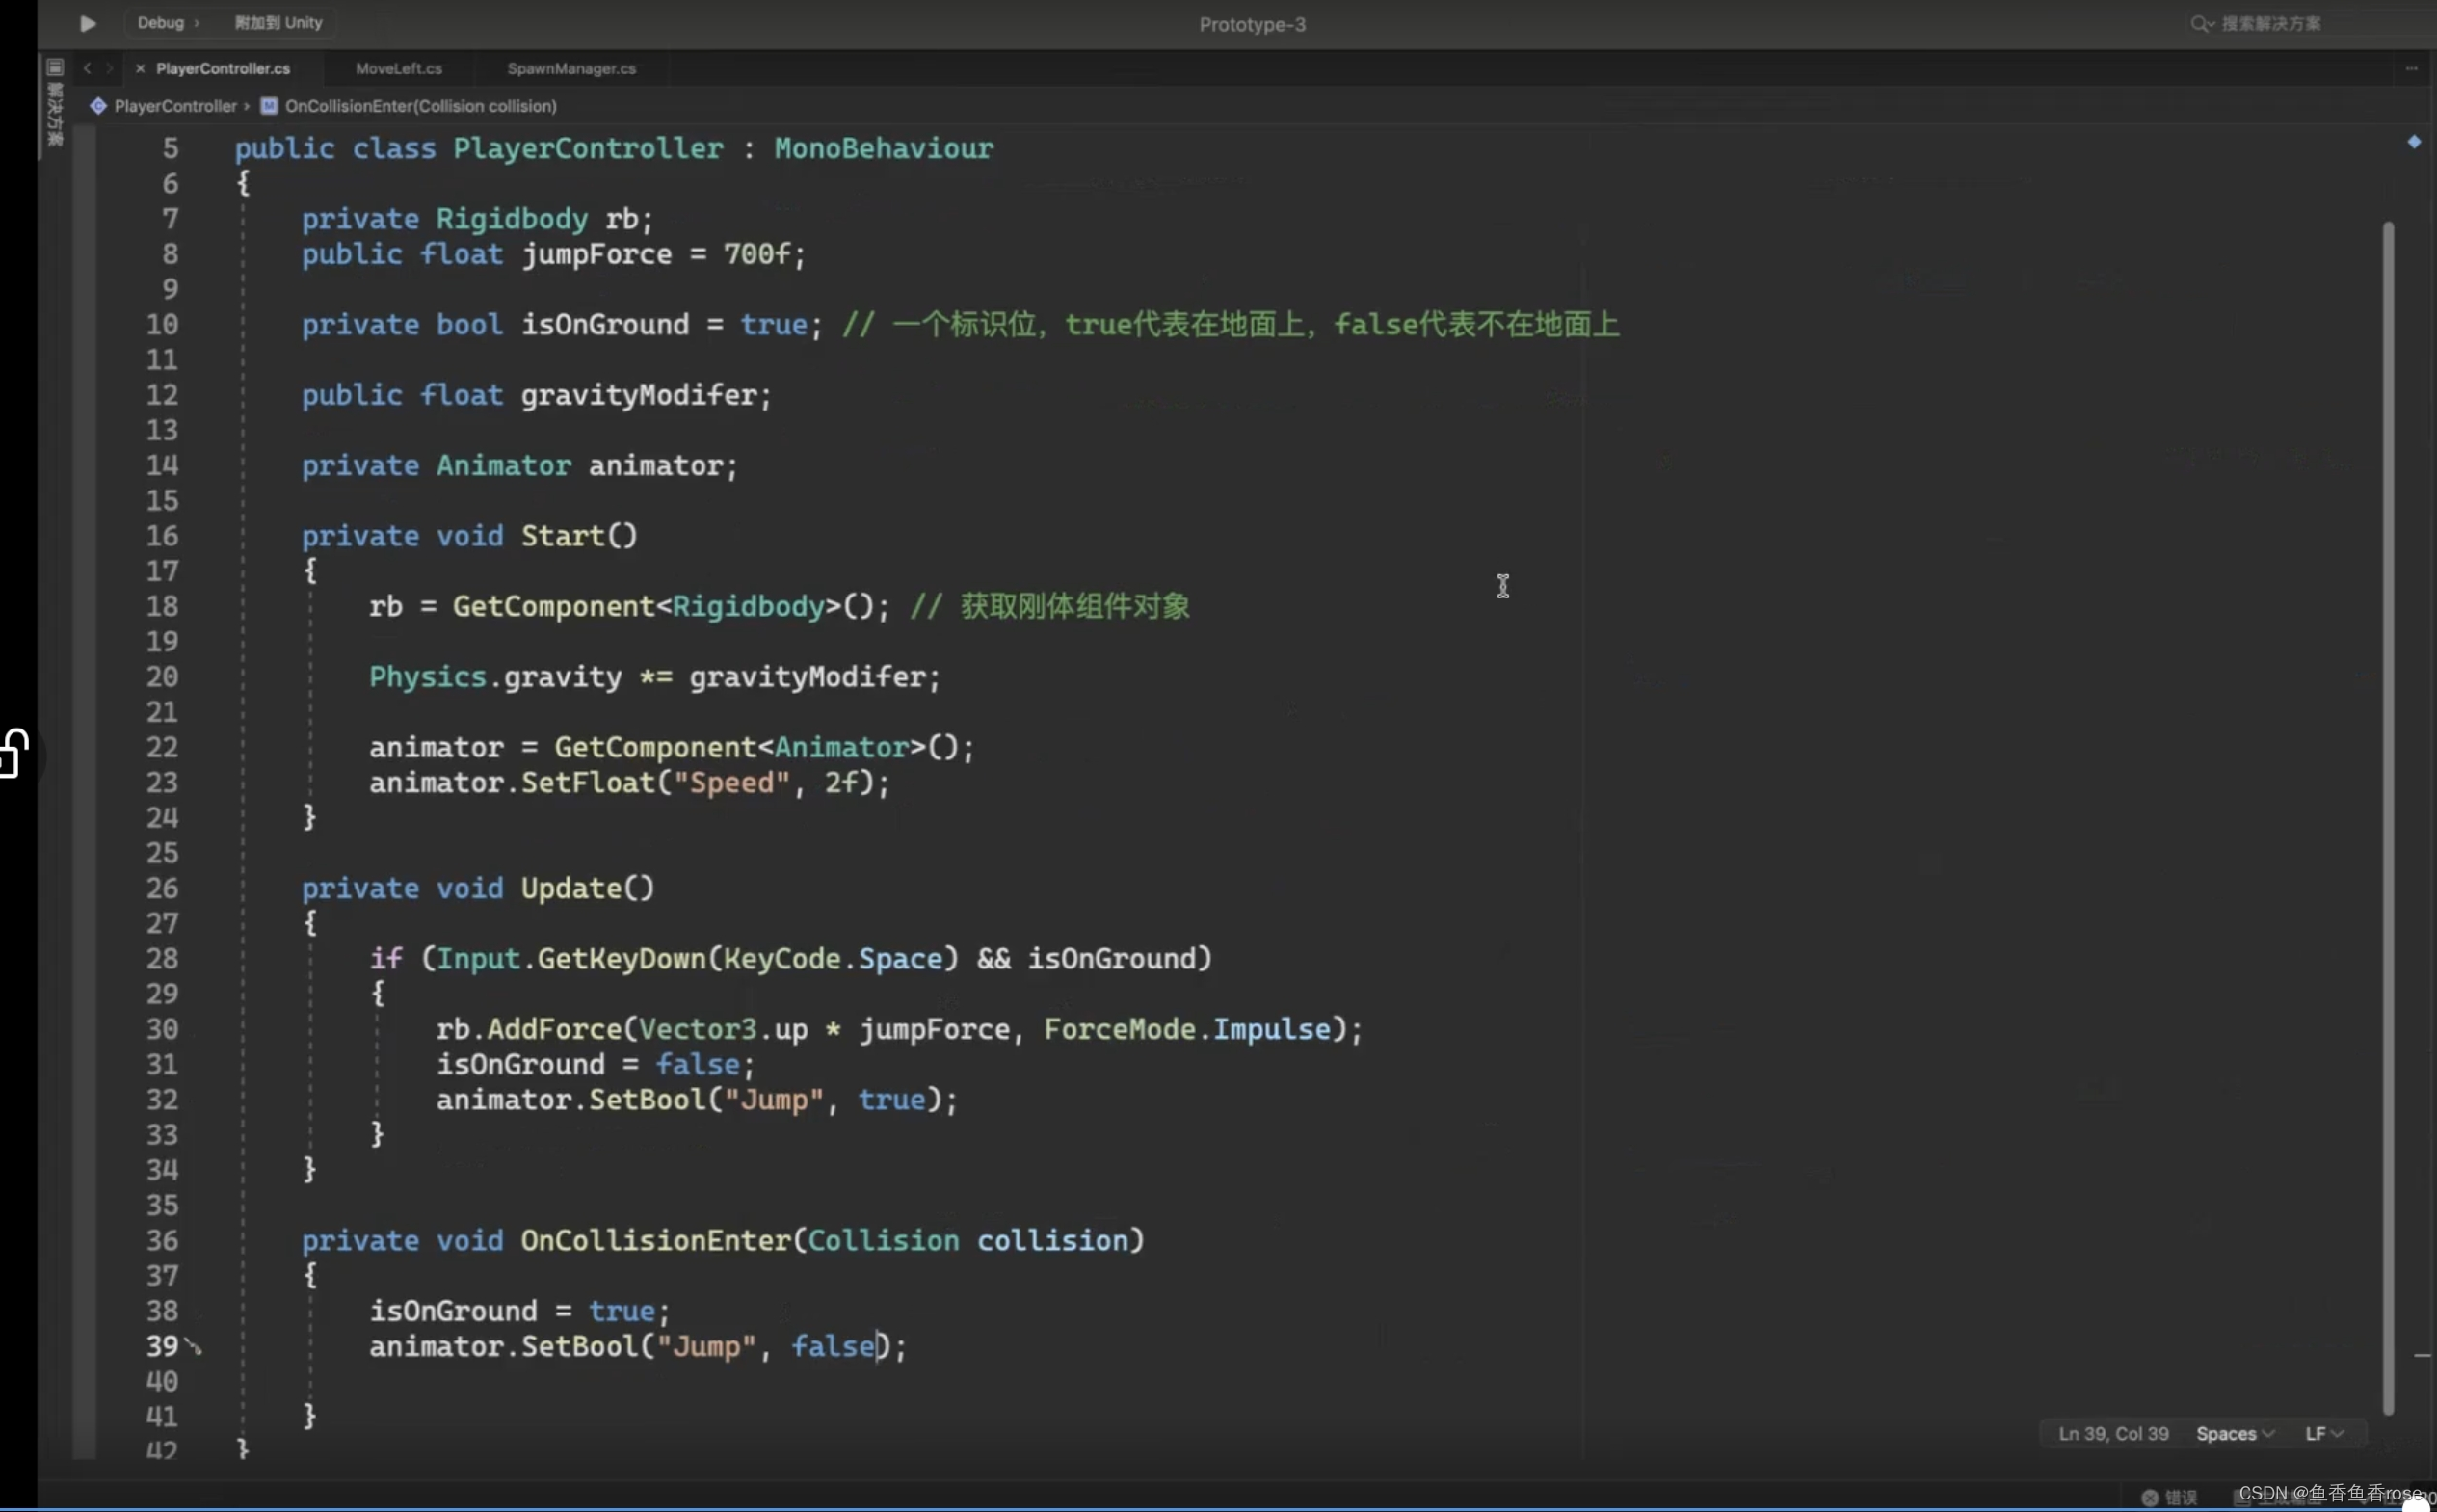Click the OnCollisionEnter method breadcrumb icon
This screenshot has width=2437, height=1512.
click(269, 106)
